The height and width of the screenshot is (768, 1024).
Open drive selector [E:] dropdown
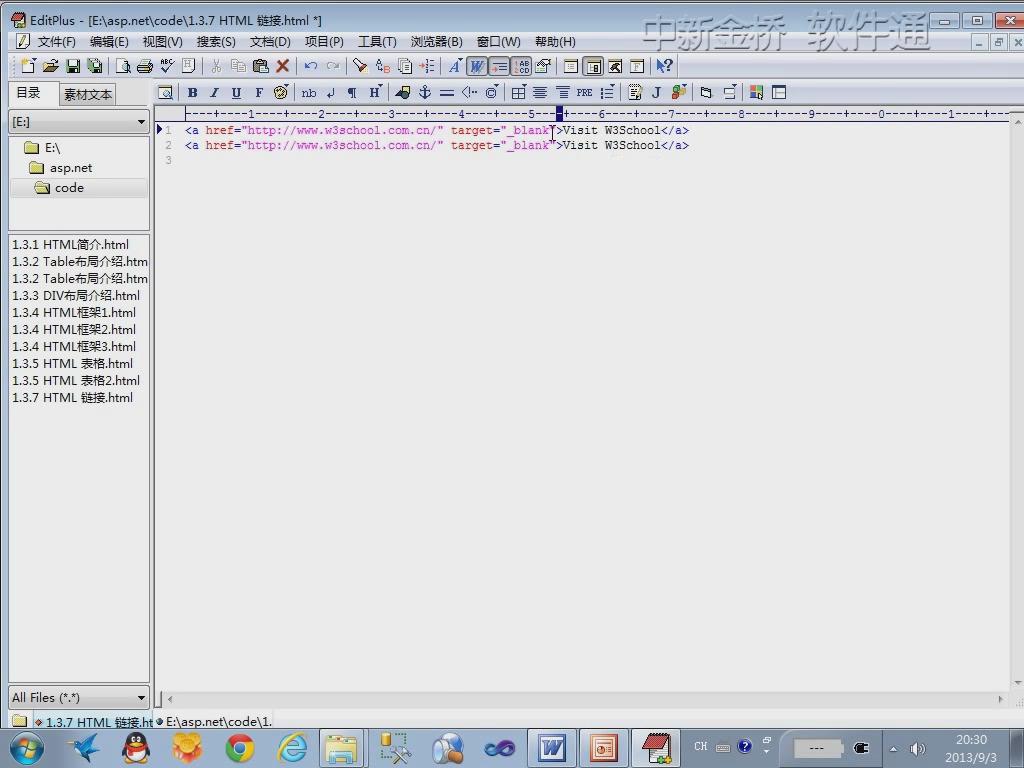tap(79, 122)
